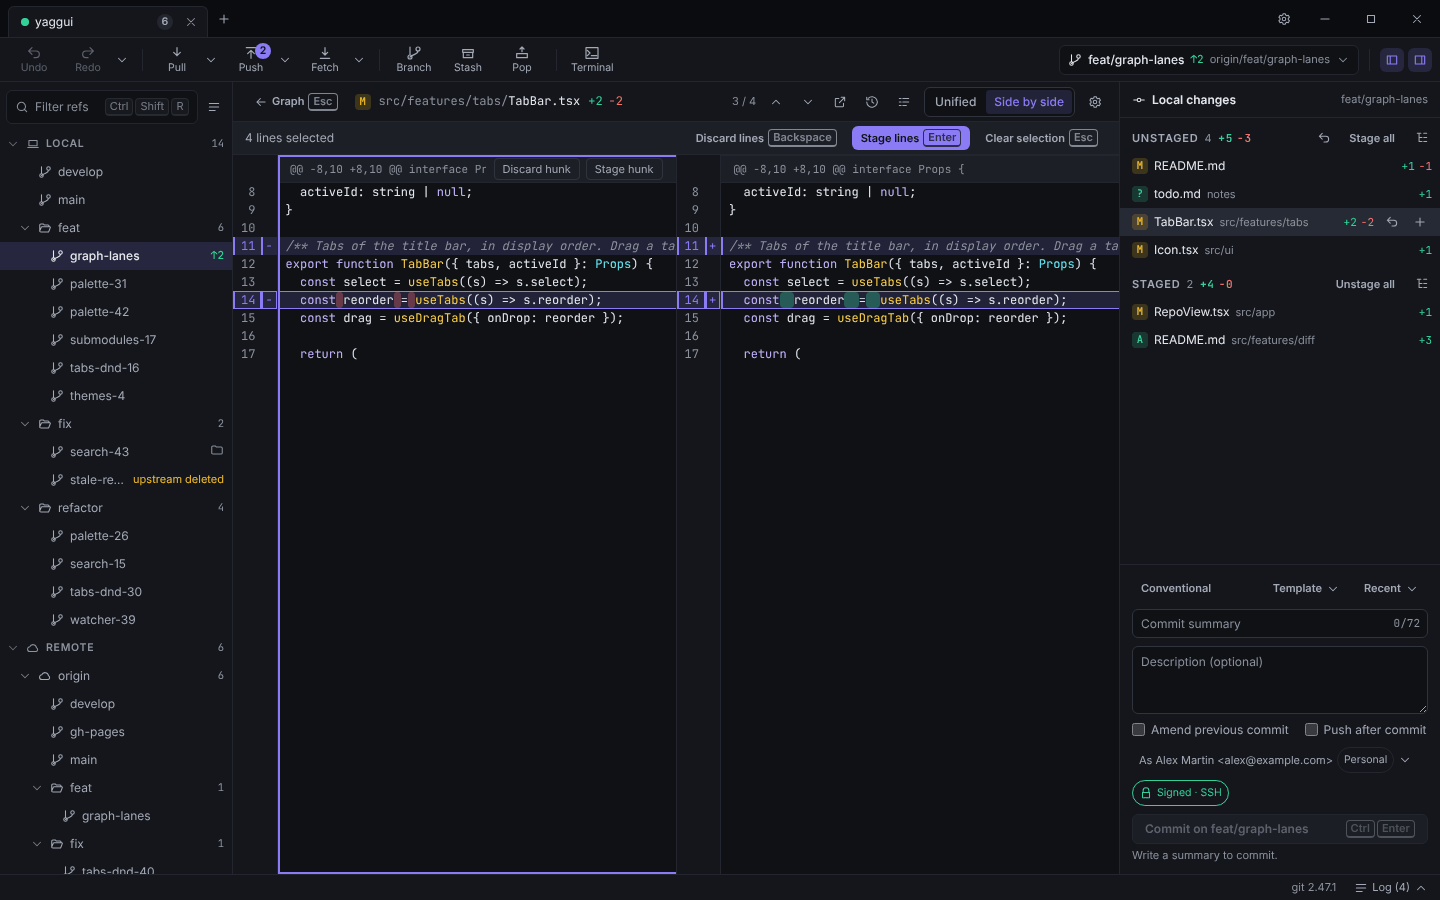This screenshot has width=1440, height=900.
Task: Add a new tab with plus
Action: tap(224, 19)
